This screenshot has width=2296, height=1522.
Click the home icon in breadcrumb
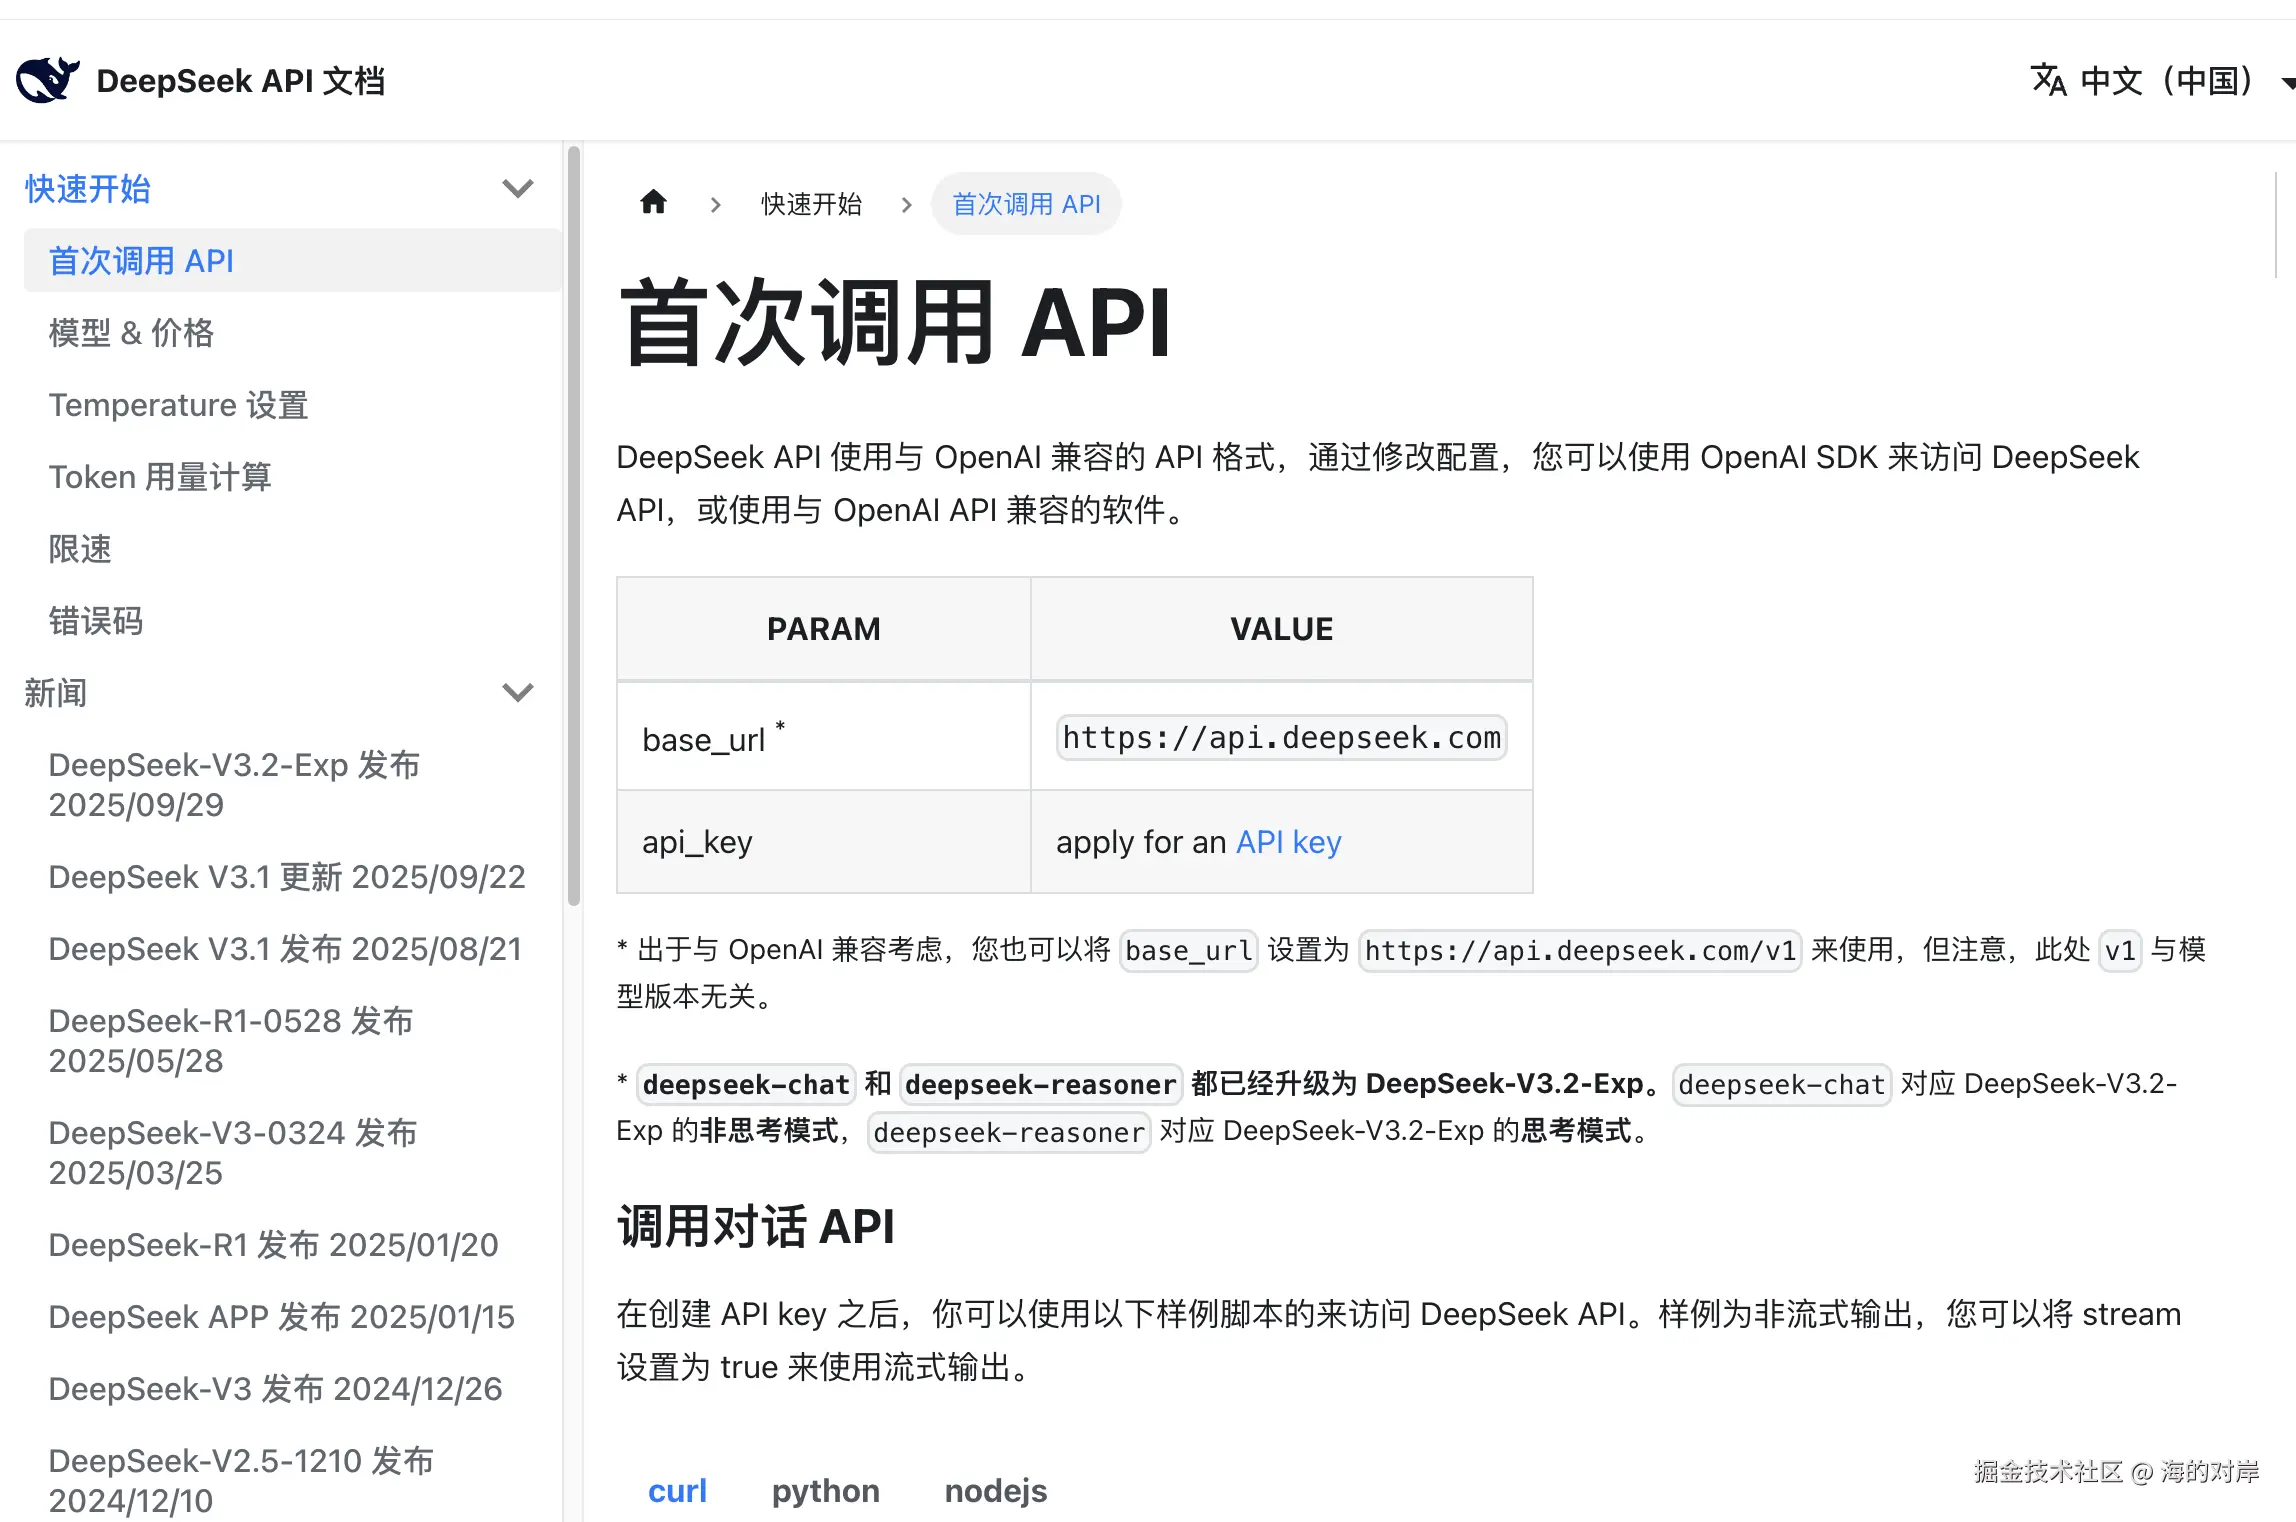point(653,203)
